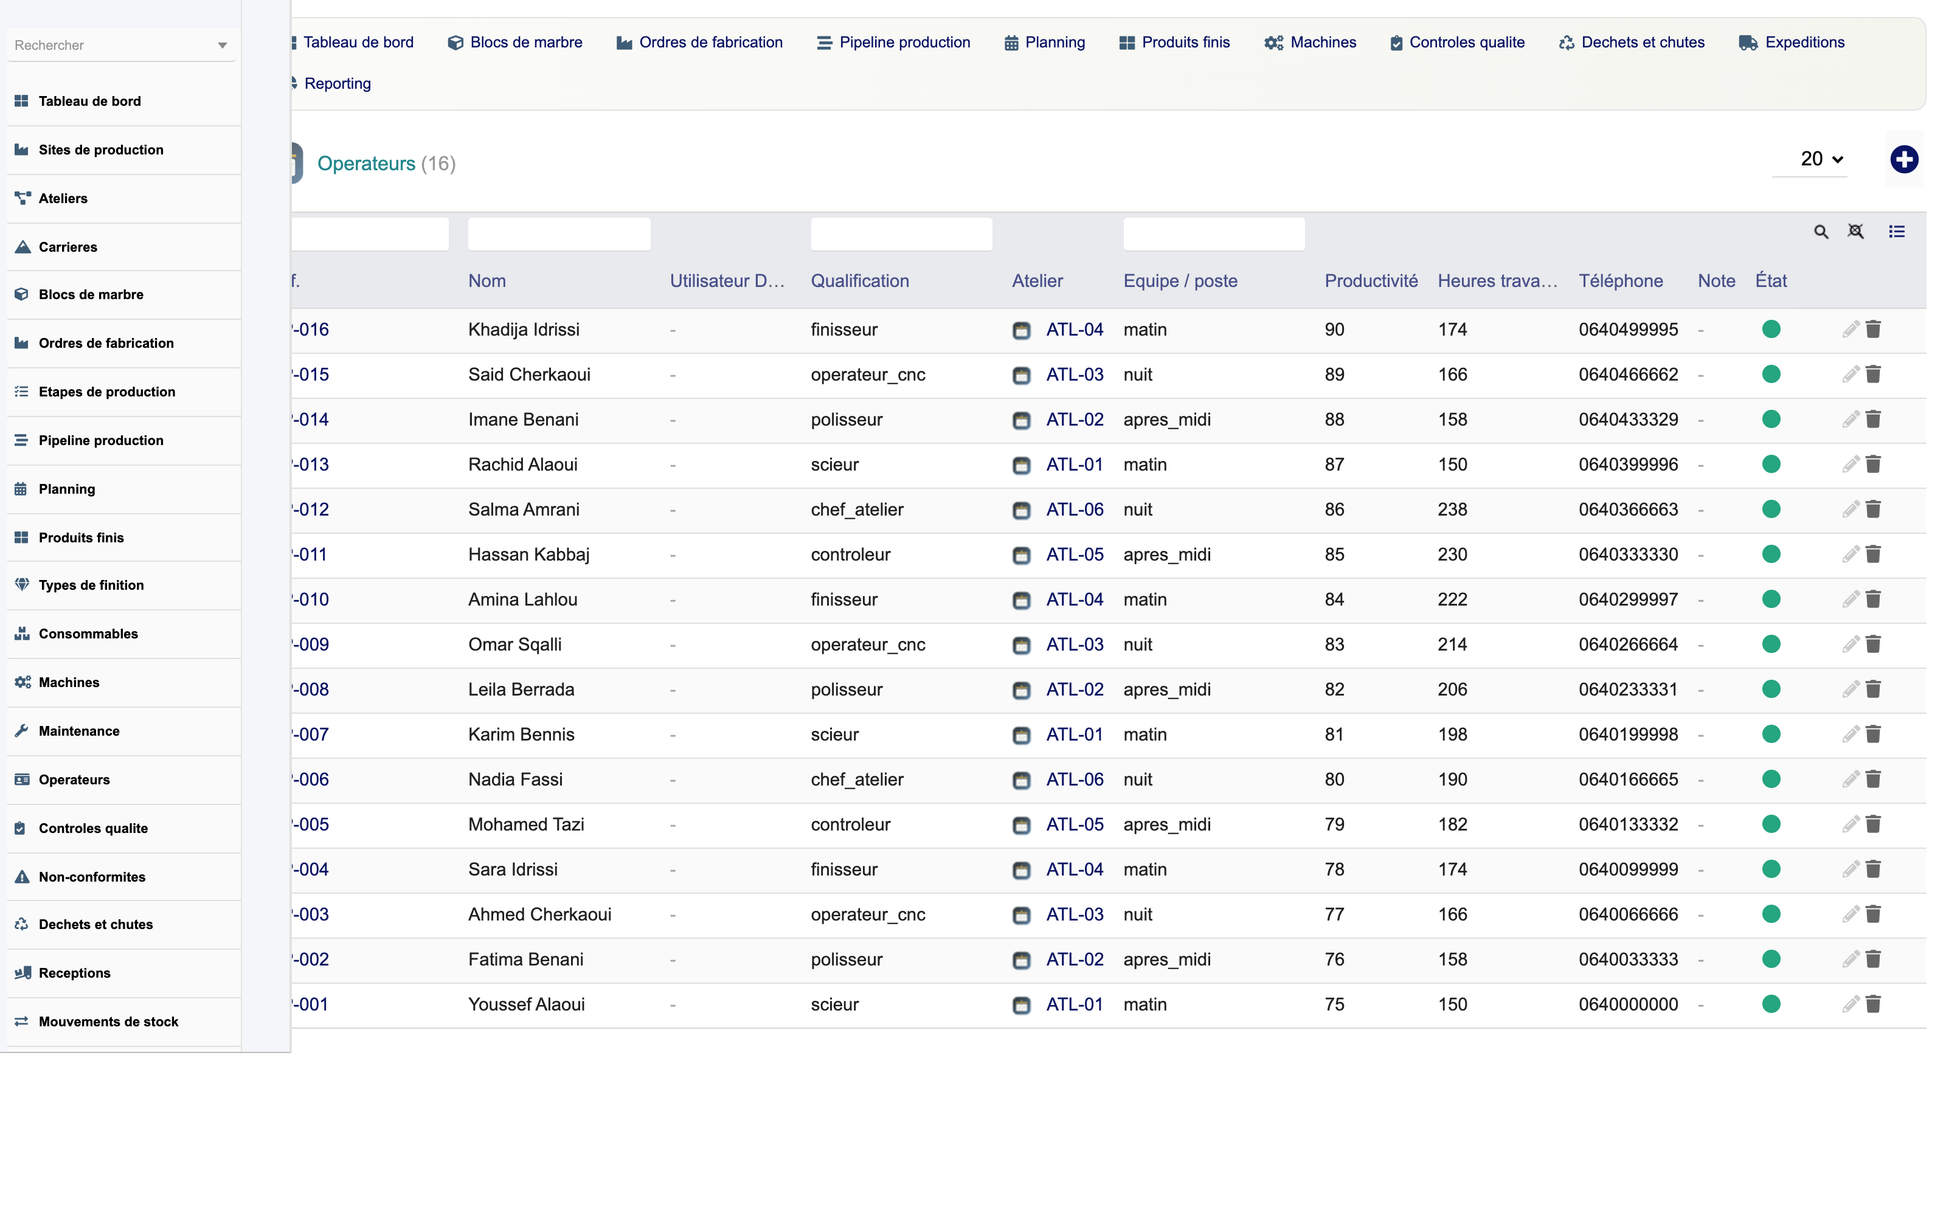Viewport: 1946px width, 1216px height.
Task: Open ATL-06 link in Salma Amrani row
Action: (x=1075, y=509)
